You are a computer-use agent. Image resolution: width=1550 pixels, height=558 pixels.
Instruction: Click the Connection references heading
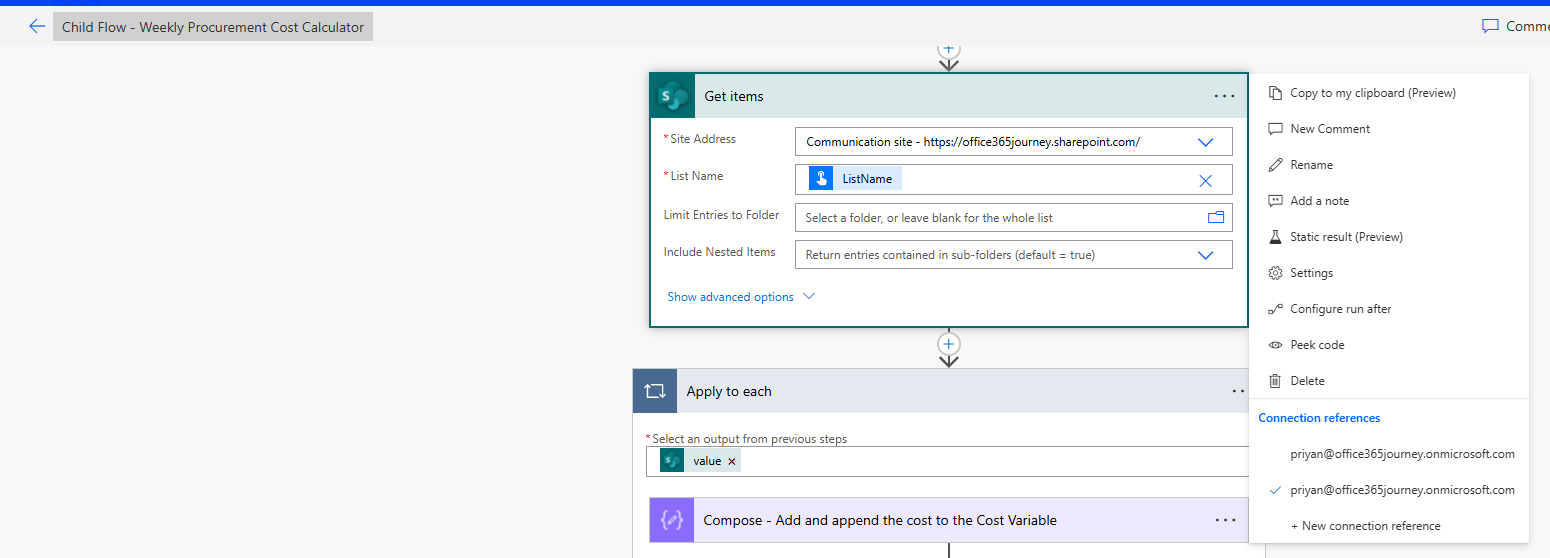pos(1319,418)
